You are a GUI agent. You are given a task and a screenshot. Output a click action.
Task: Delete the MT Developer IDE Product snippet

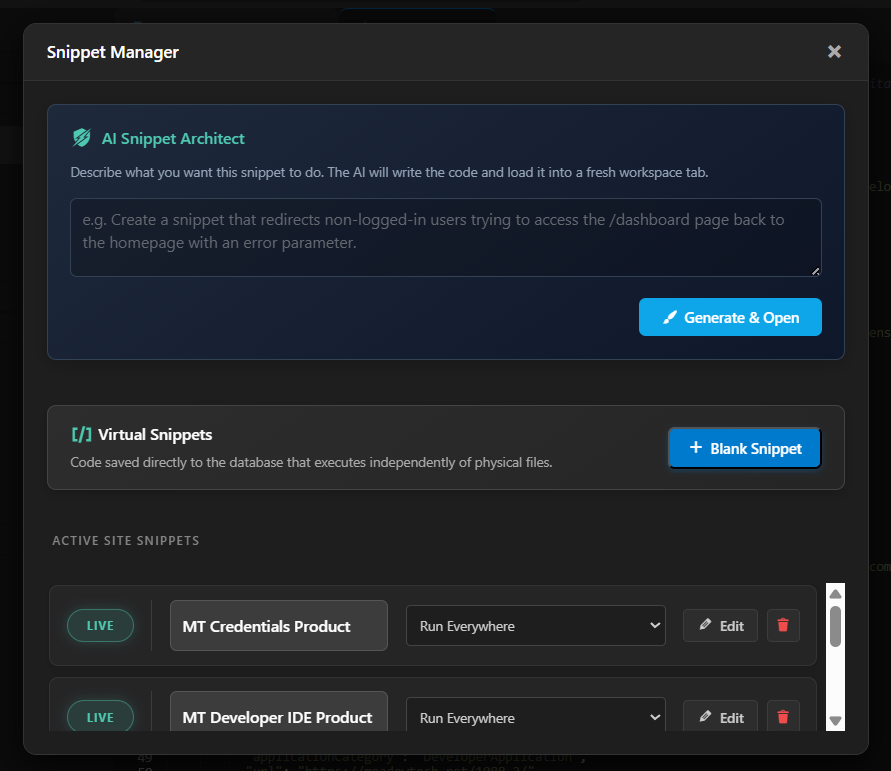[783, 716]
